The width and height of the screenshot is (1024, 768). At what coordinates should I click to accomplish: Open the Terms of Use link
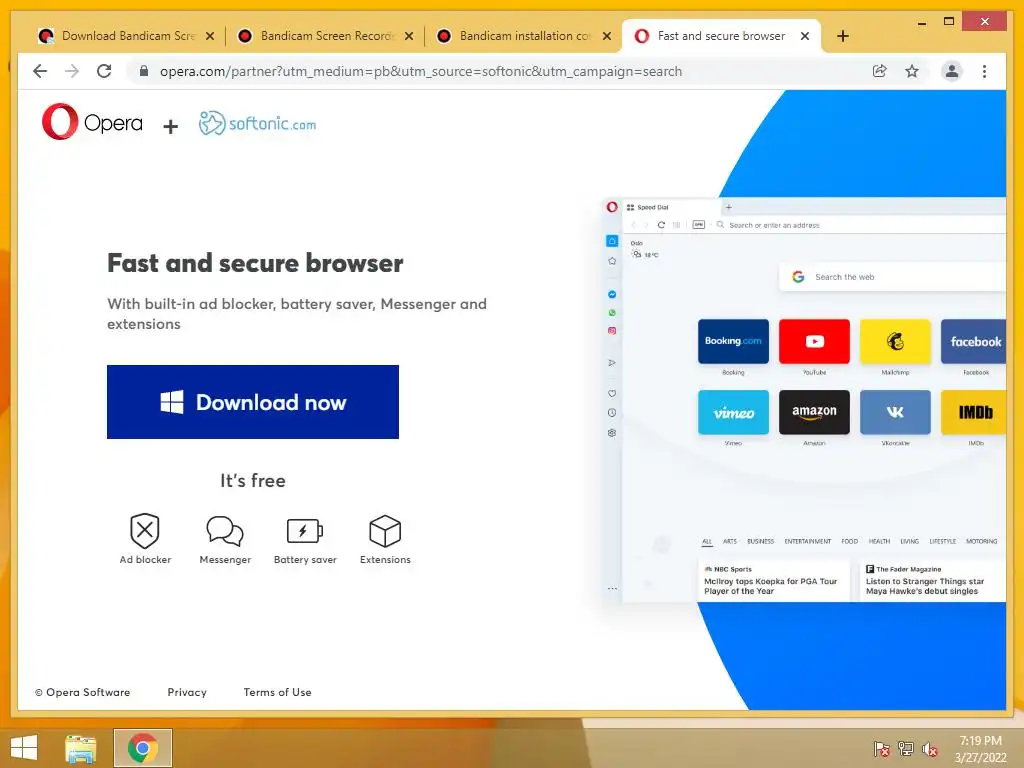click(277, 692)
